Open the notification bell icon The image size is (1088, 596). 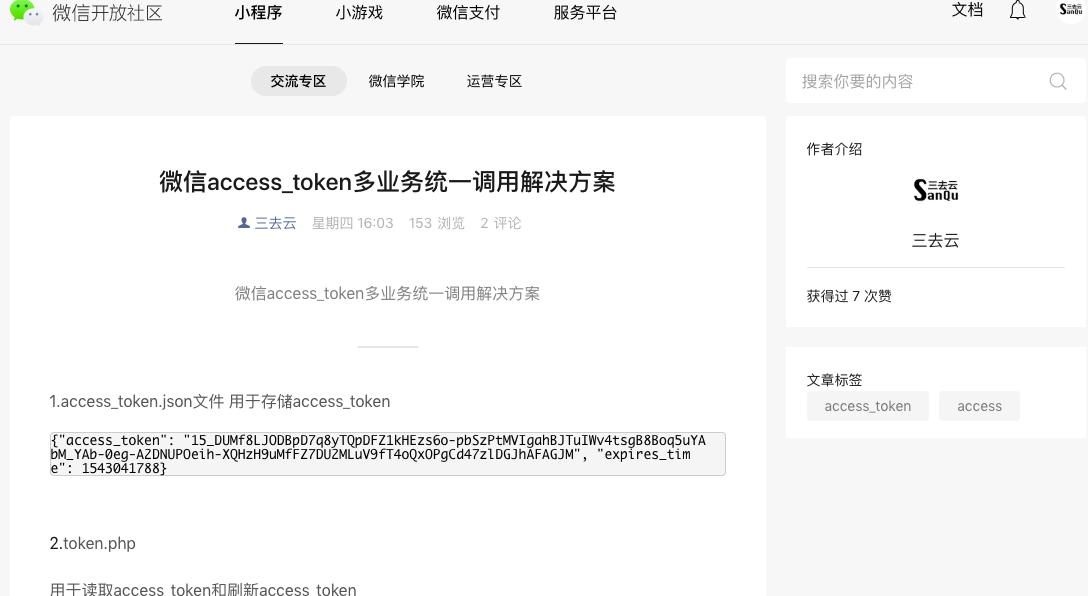pyautogui.click(x=1017, y=10)
